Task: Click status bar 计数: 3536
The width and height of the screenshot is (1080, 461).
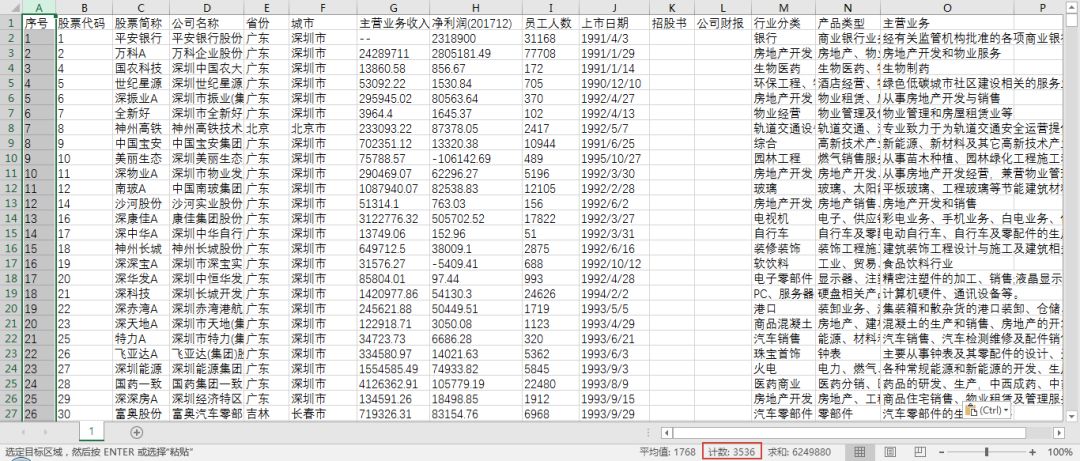Action: (731, 453)
